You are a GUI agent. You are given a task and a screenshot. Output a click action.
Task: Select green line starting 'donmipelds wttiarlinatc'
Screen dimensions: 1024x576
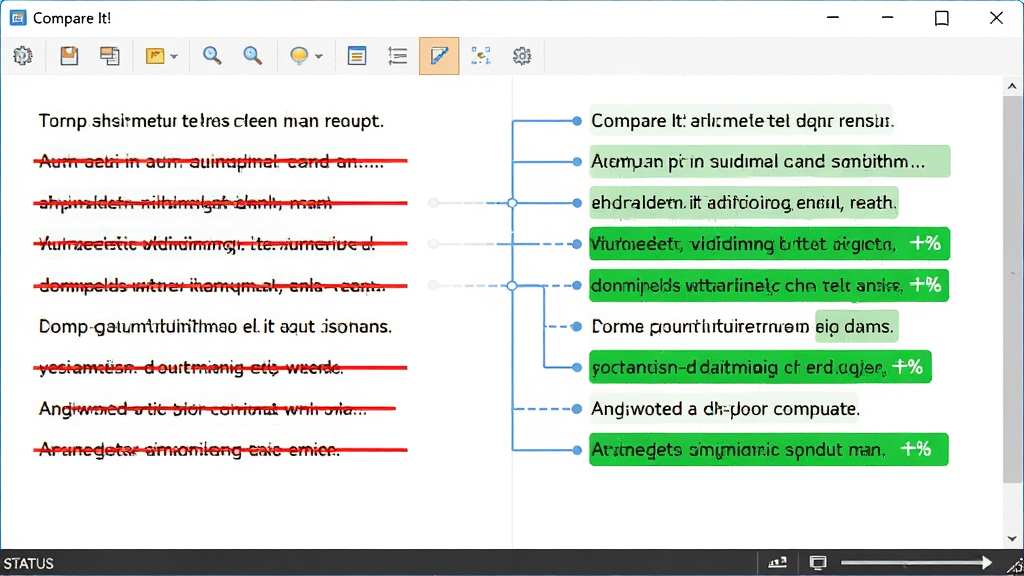pyautogui.click(x=769, y=285)
